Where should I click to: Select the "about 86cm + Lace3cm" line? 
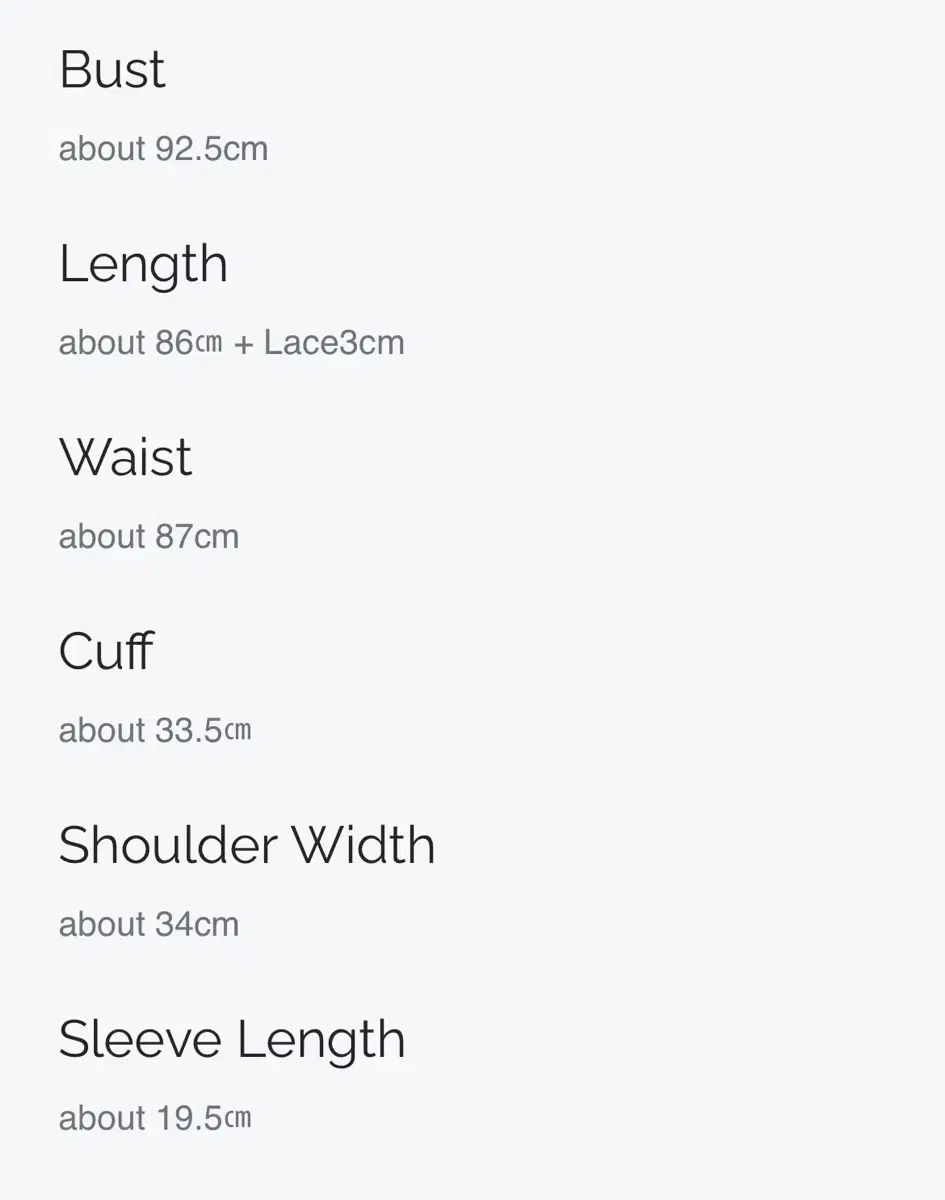(x=231, y=343)
